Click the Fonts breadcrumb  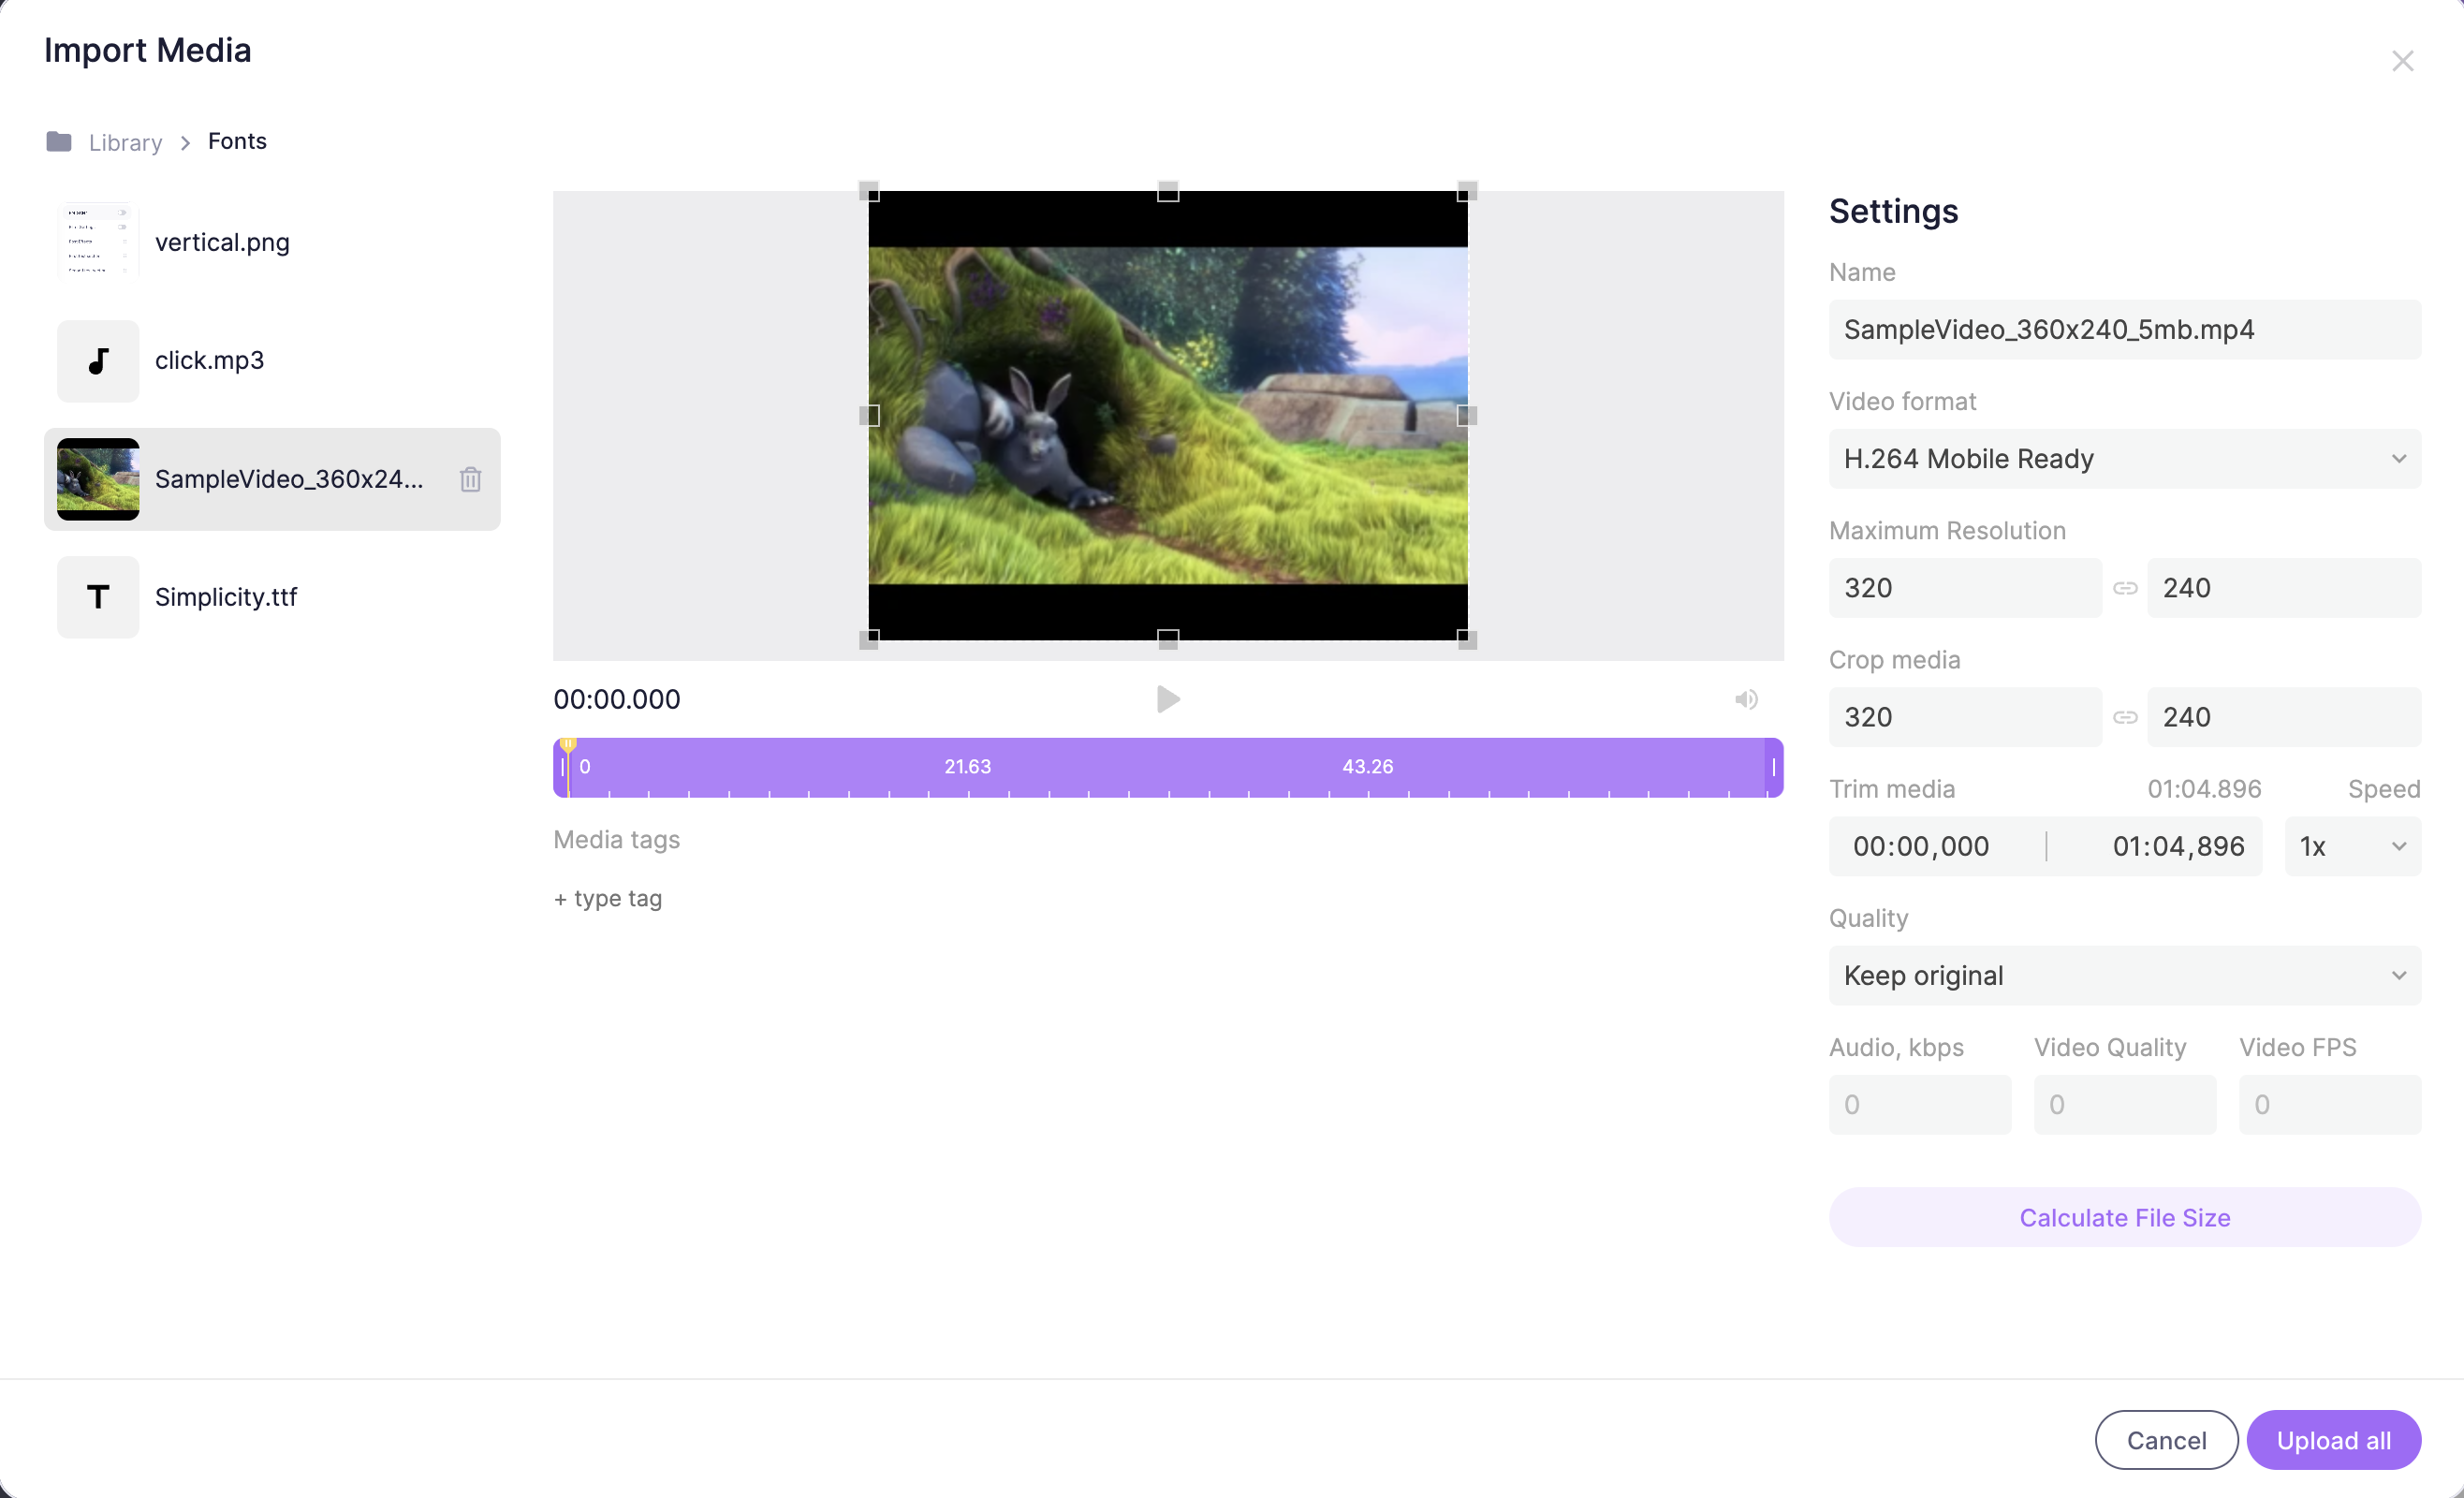237,141
